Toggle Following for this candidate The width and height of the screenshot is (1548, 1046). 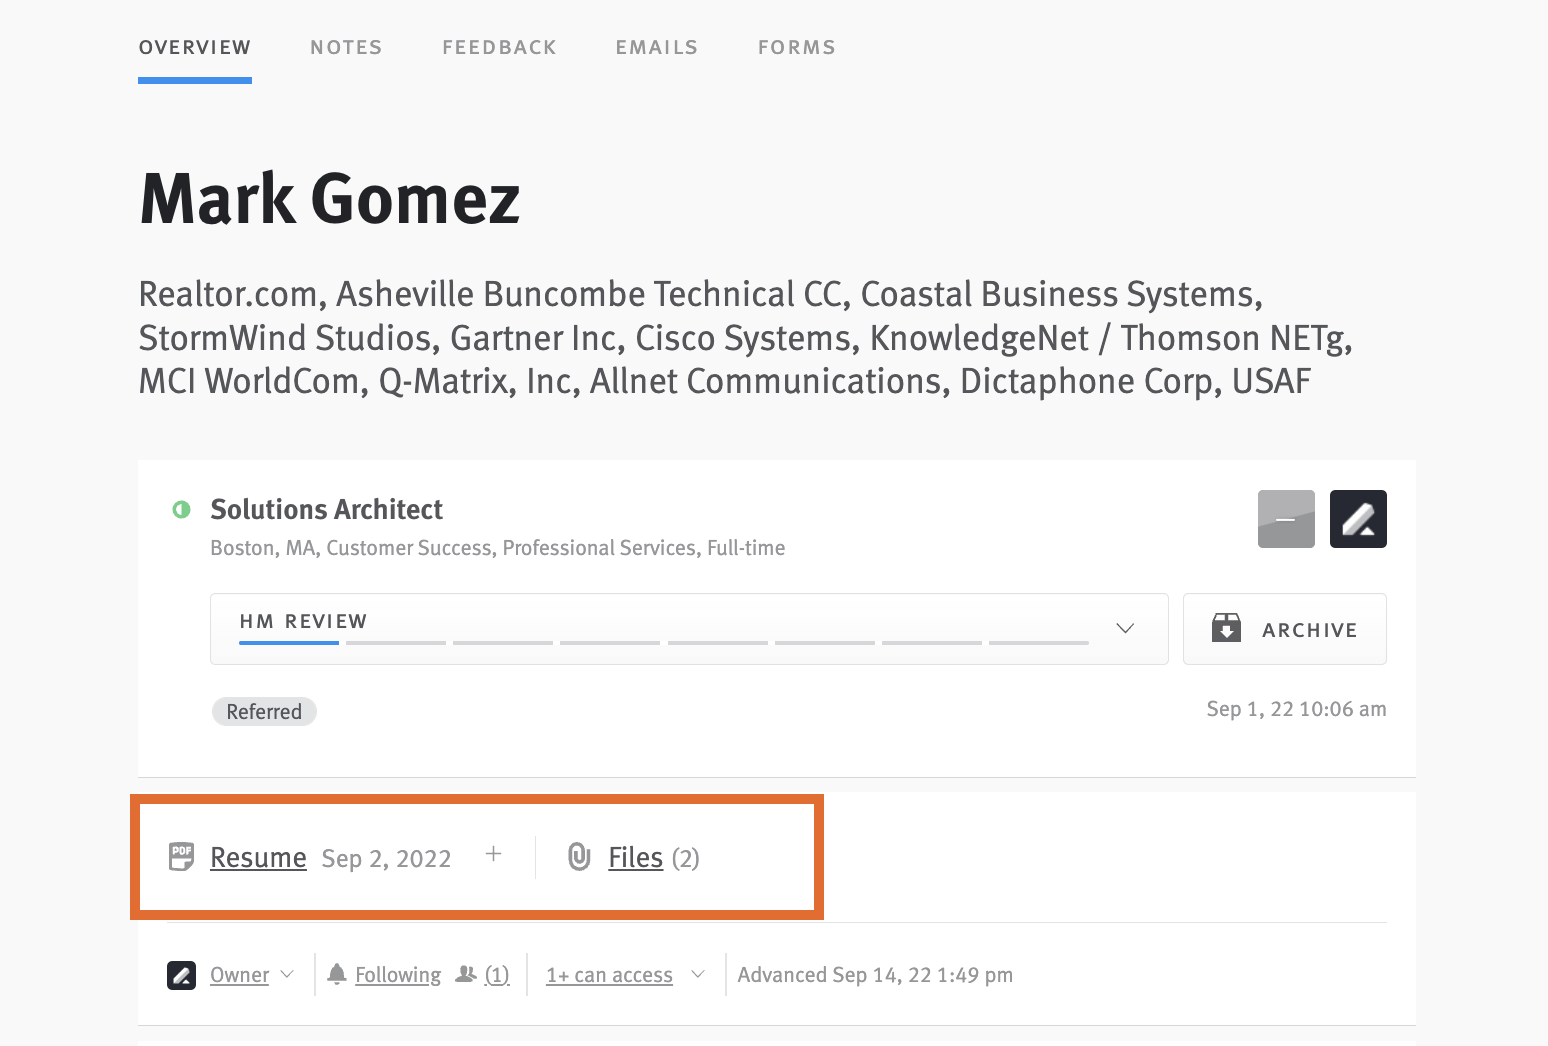click(x=398, y=975)
